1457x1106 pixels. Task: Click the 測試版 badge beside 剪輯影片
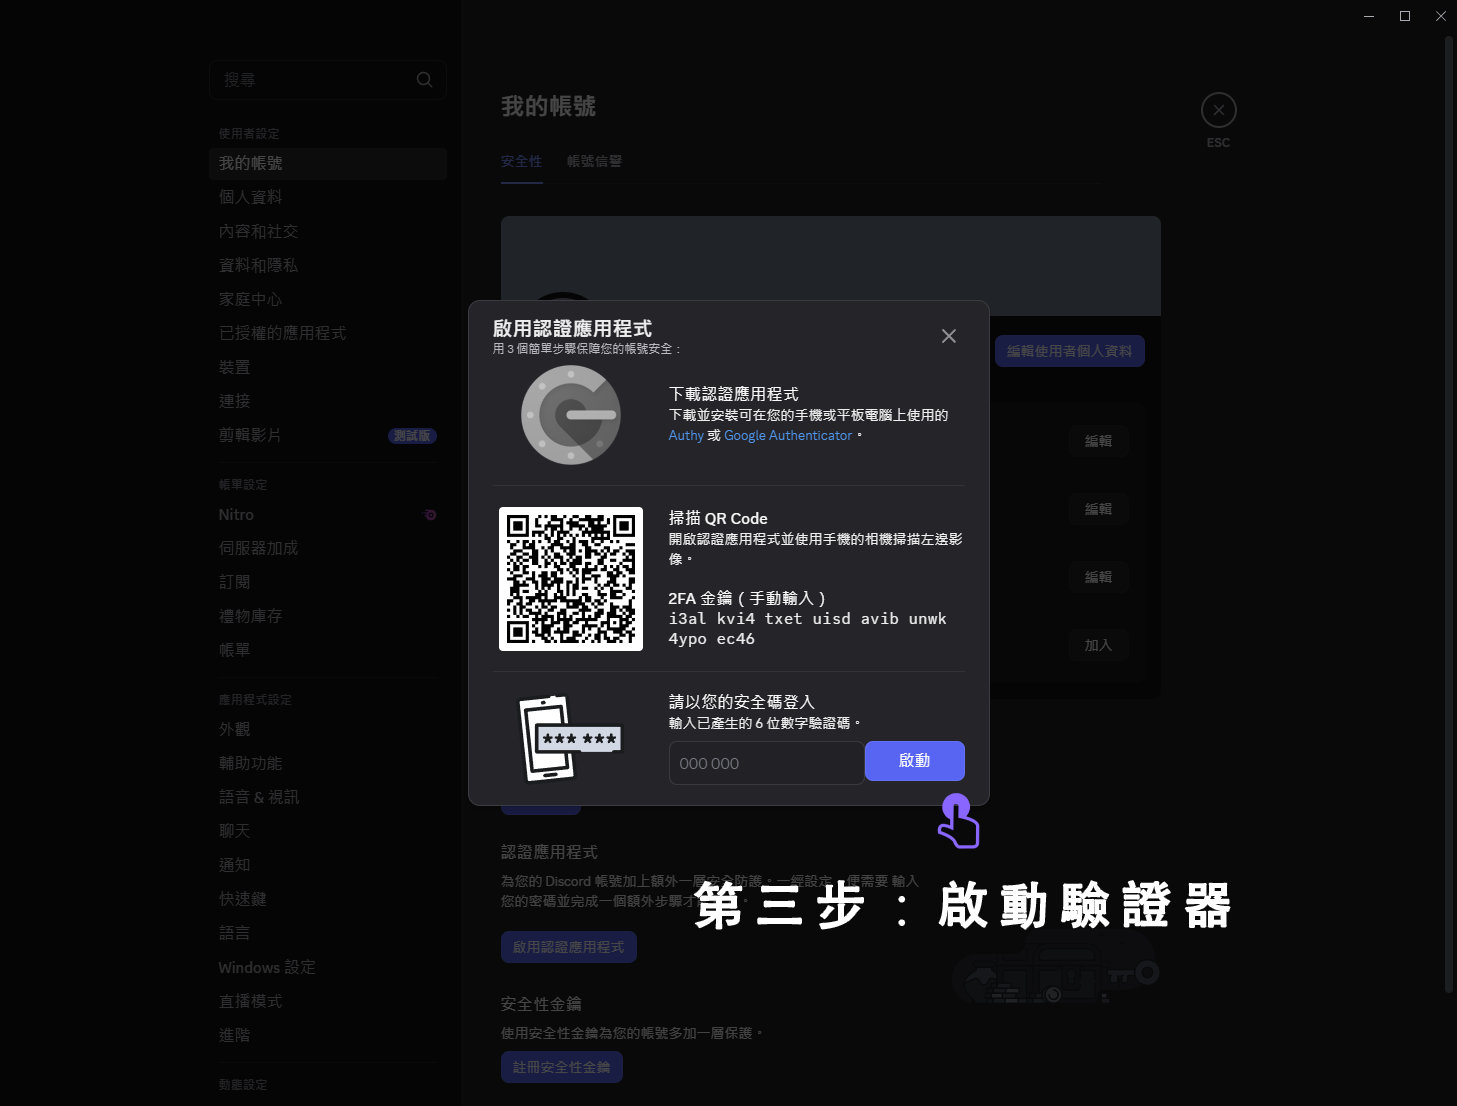[412, 436]
